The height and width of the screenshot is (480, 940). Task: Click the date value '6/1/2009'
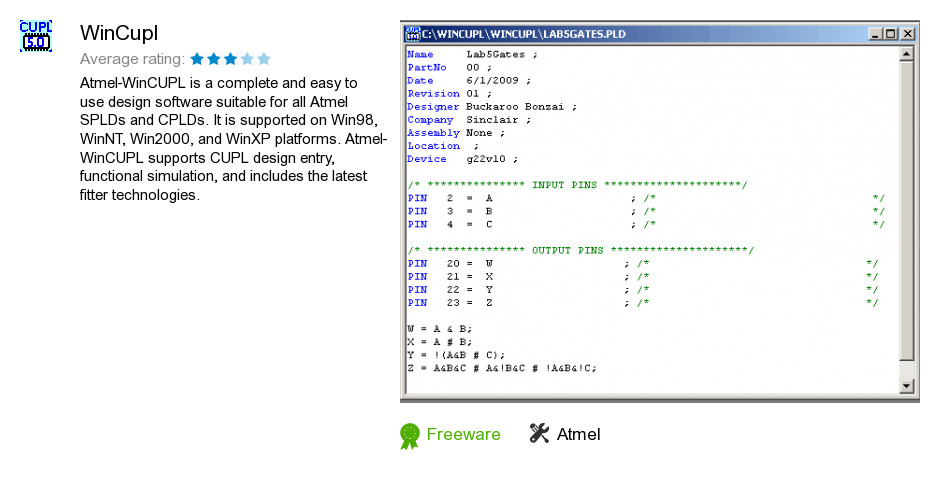(492, 81)
